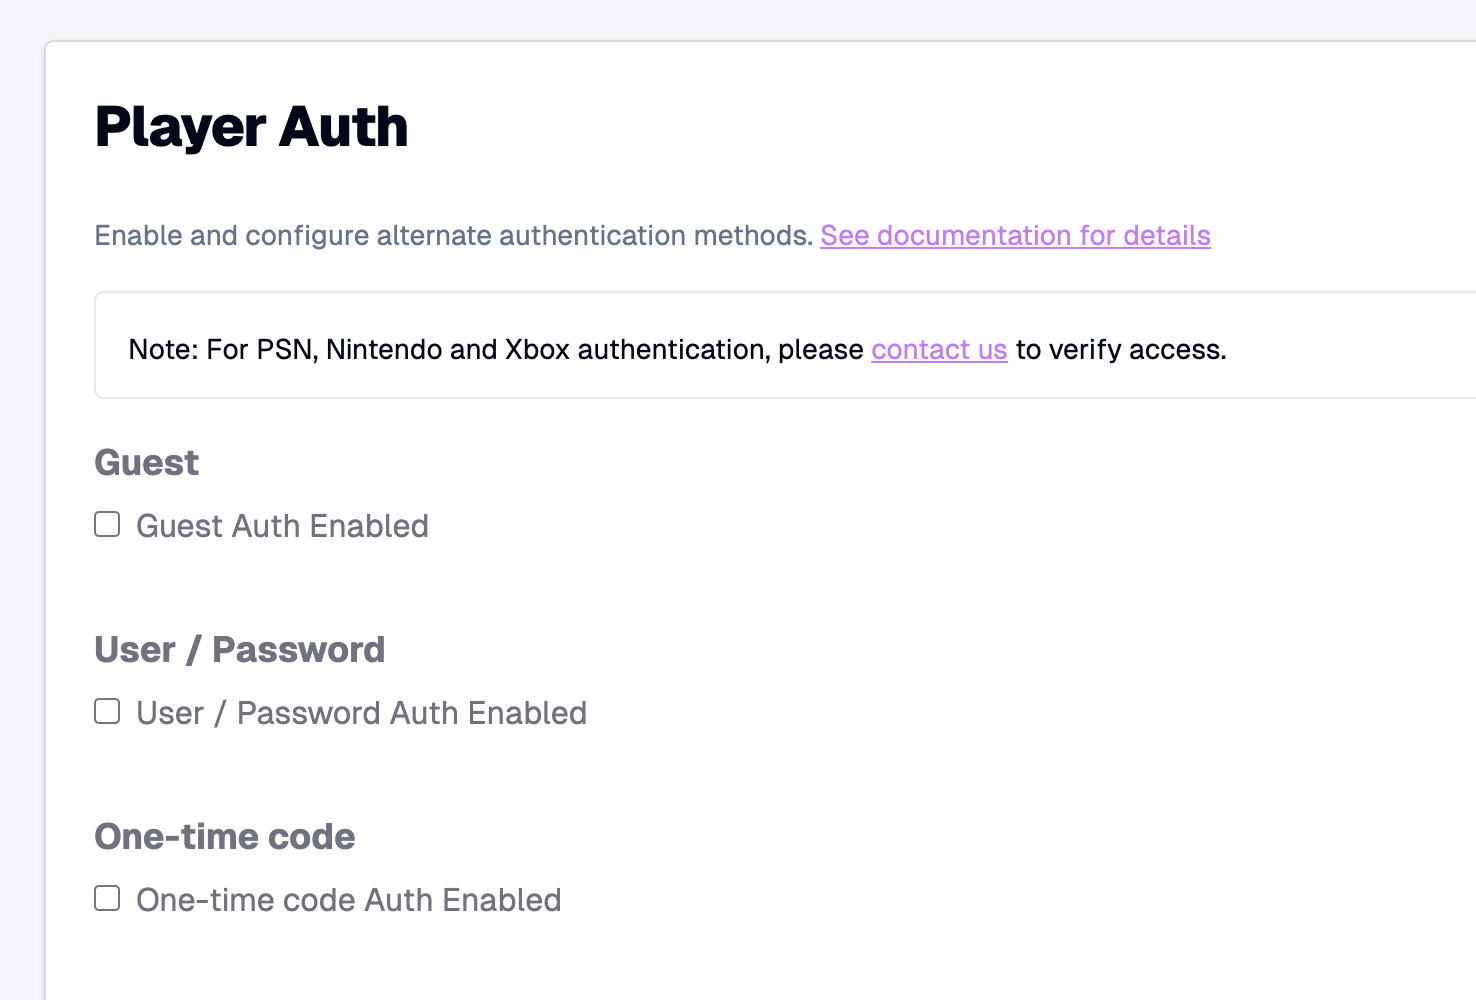Click the Guest section heading

point(147,463)
